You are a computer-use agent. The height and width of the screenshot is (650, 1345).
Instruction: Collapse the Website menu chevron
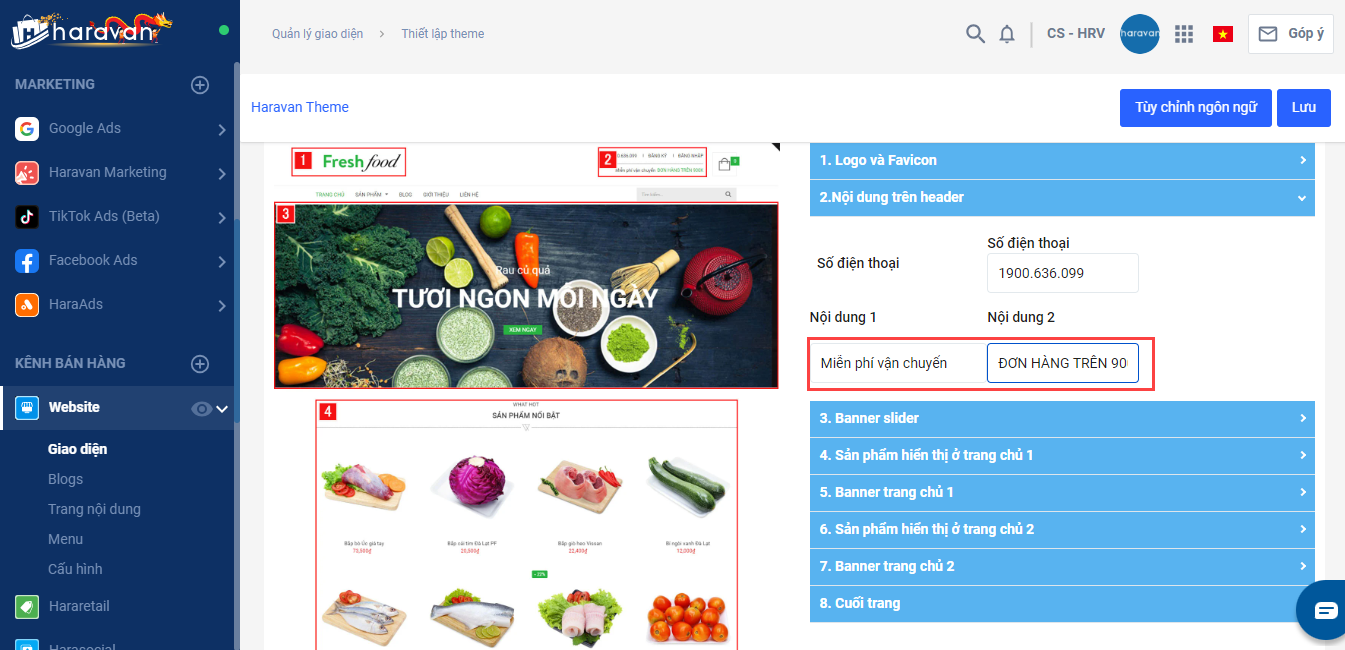coord(222,408)
